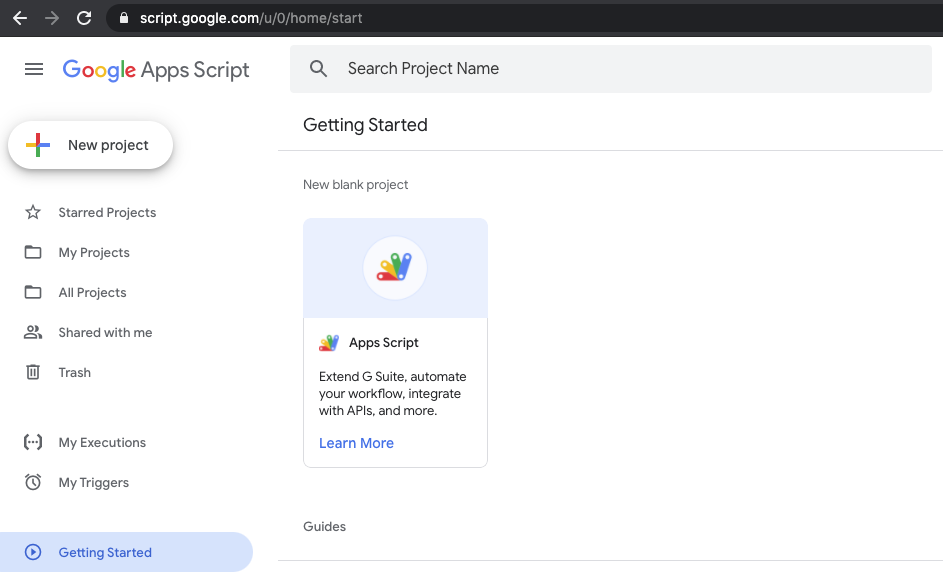
Task: Click the My Triggers alarm clock icon
Action: pyautogui.click(x=33, y=482)
